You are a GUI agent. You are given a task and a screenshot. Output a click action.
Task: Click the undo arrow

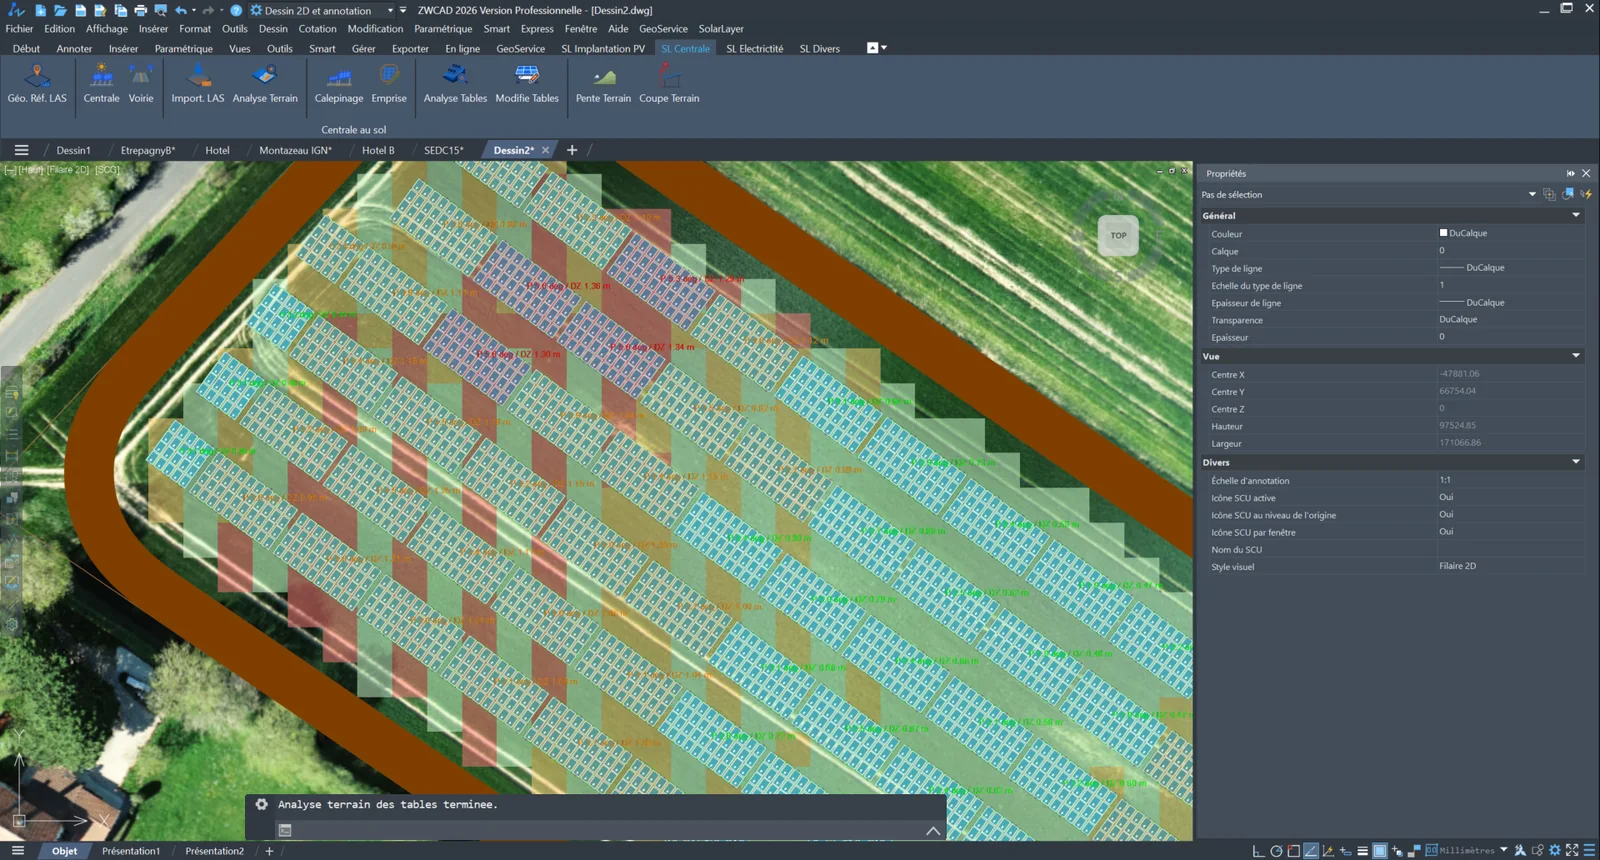click(x=181, y=10)
